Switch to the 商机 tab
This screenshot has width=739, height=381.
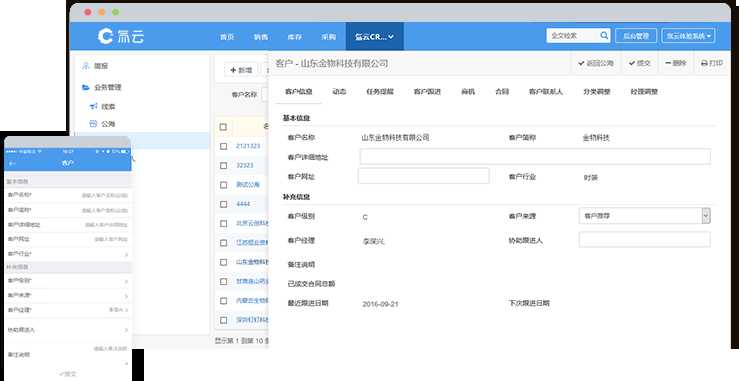pyautogui.click(x=468, y=92)
